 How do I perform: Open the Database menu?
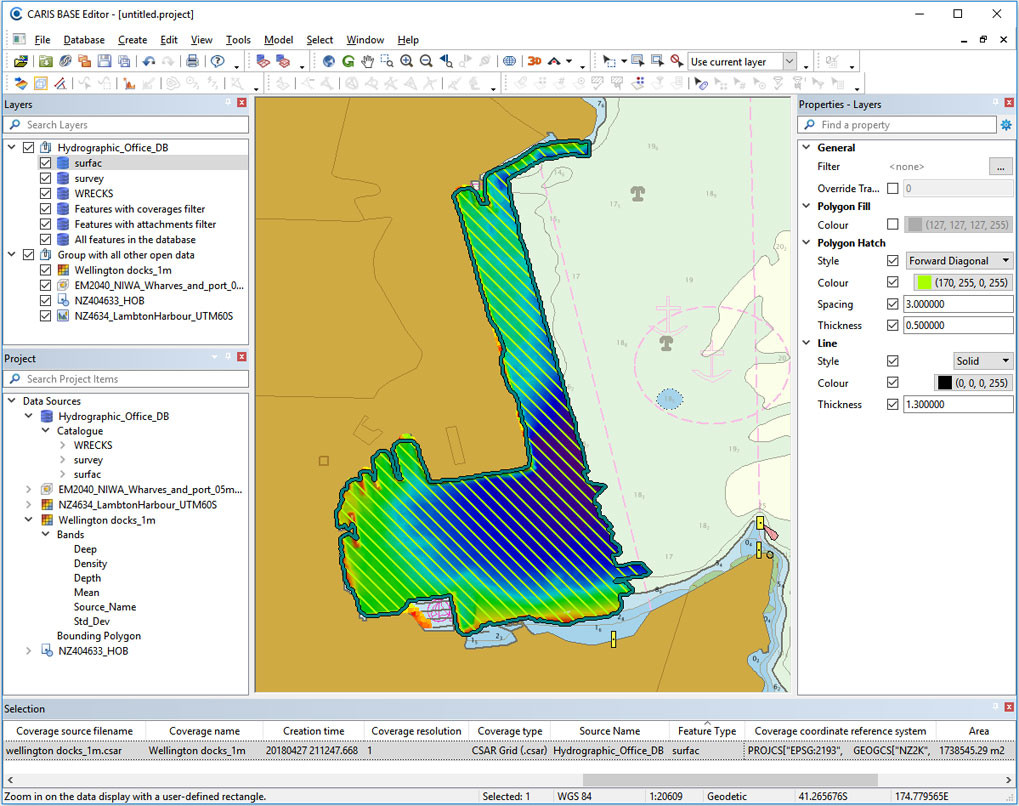(x=84, y=40)
